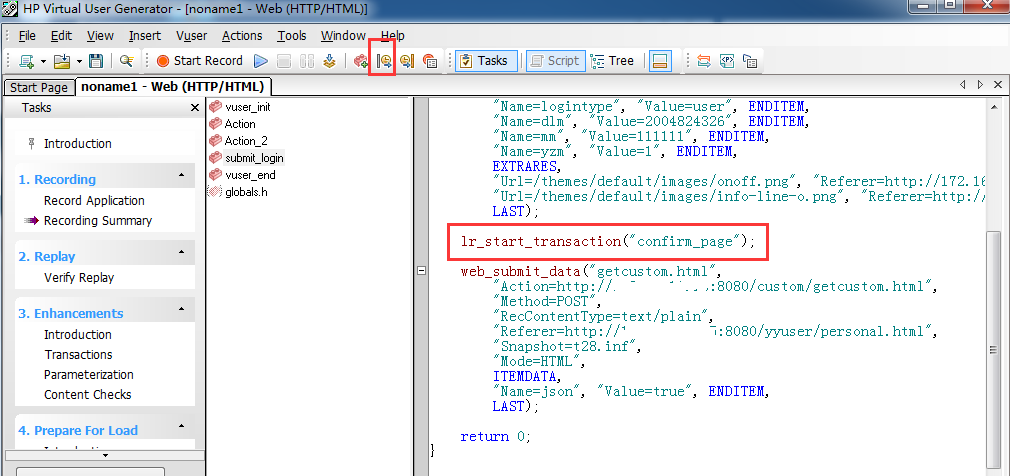1010x476 pixels.
Task: Open Recording Summary task
Action: coord(97,220)
